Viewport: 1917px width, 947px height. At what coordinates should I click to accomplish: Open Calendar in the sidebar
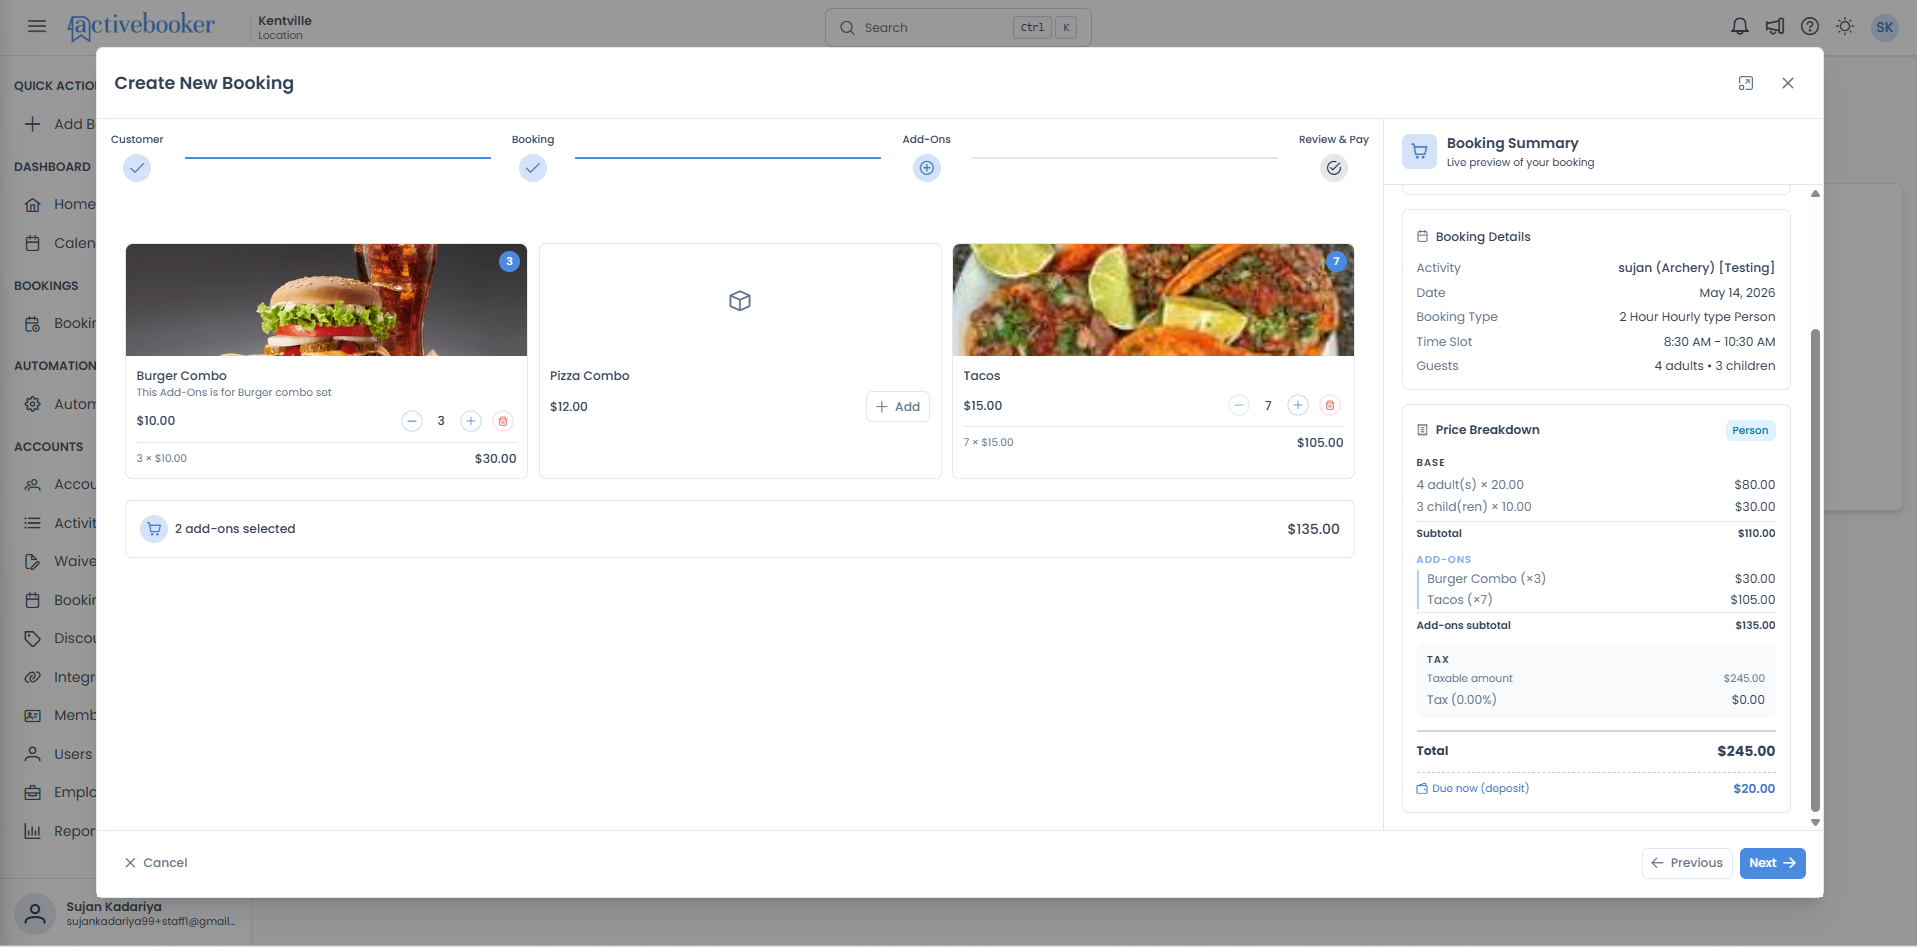coord(60,243)
